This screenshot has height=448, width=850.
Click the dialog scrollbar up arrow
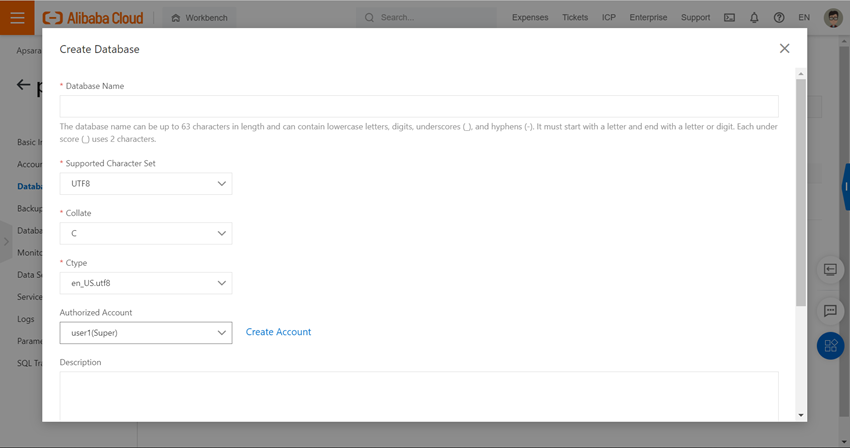[x=801, y=74]
